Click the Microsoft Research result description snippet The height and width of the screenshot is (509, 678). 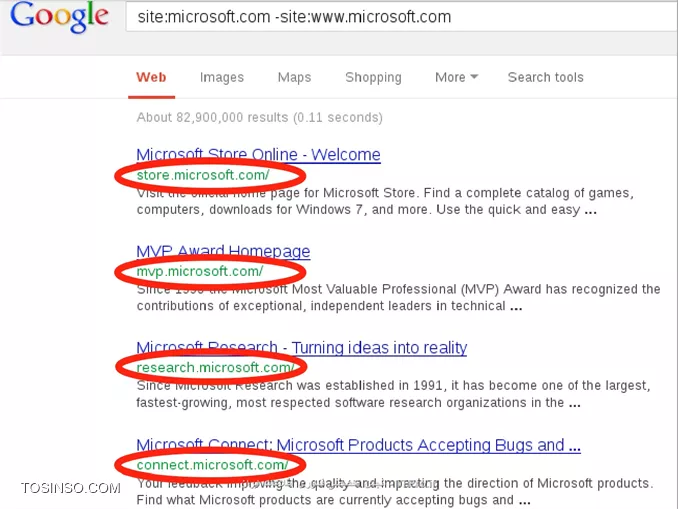coord(393,394)
